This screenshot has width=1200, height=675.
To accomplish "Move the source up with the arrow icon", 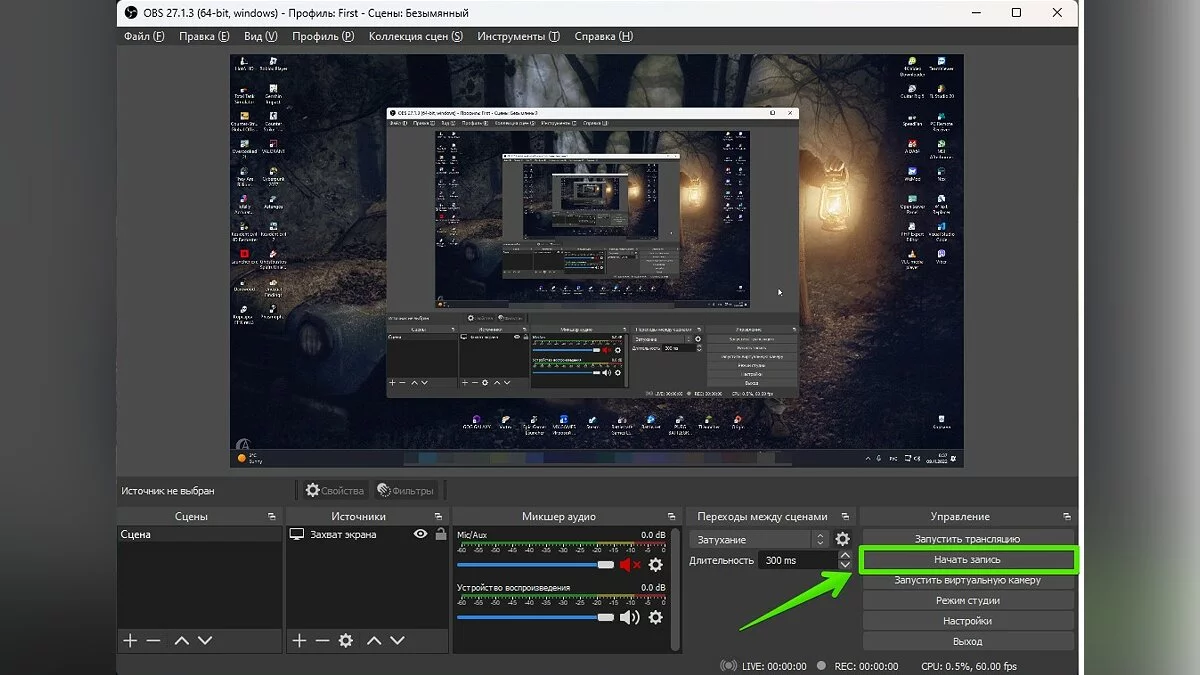I will point(374,640).
